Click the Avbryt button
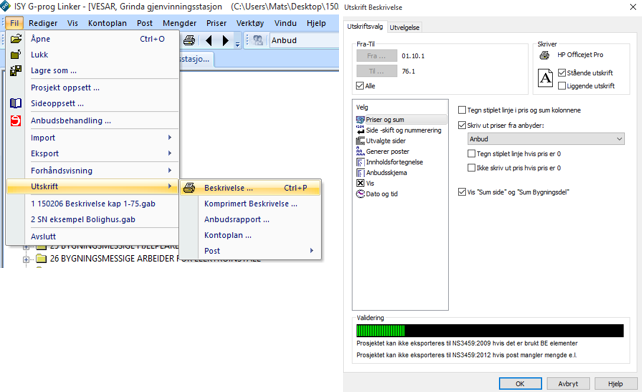This screenshot has width=642, height=392. [568, 383]
